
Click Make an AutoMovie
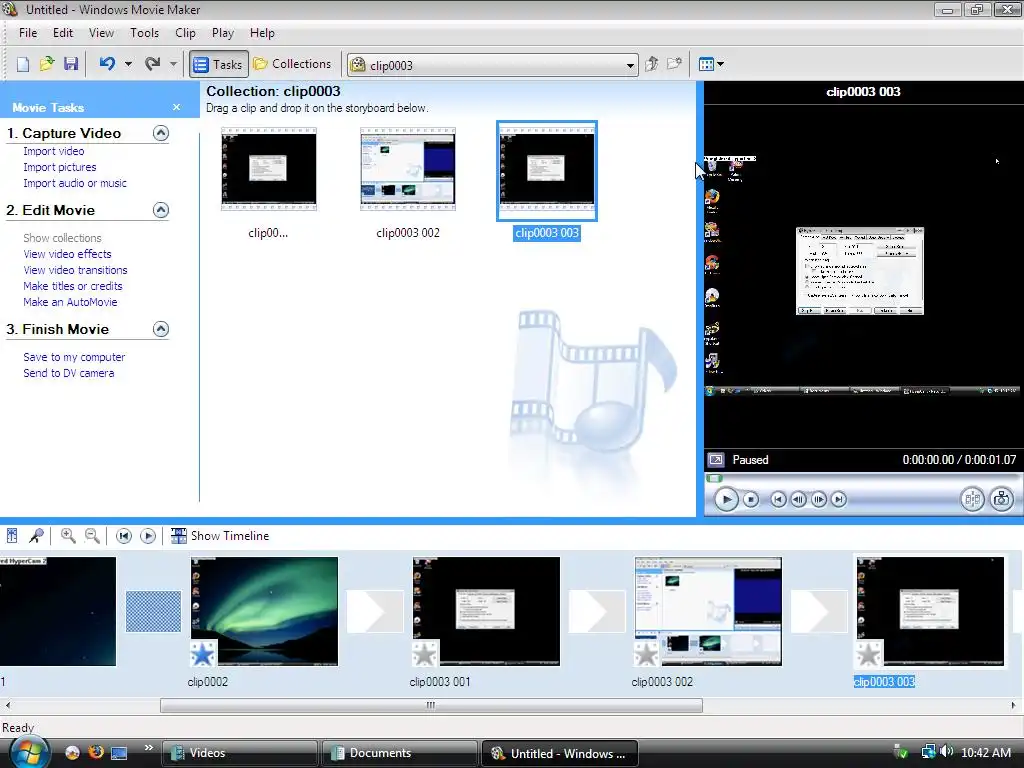(x=70, y=302)
